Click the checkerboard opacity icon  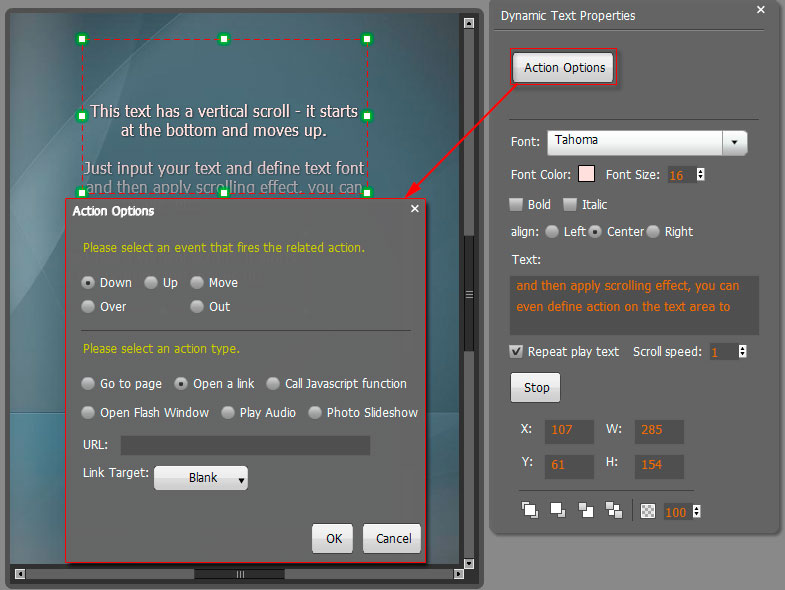pos(648,510)
